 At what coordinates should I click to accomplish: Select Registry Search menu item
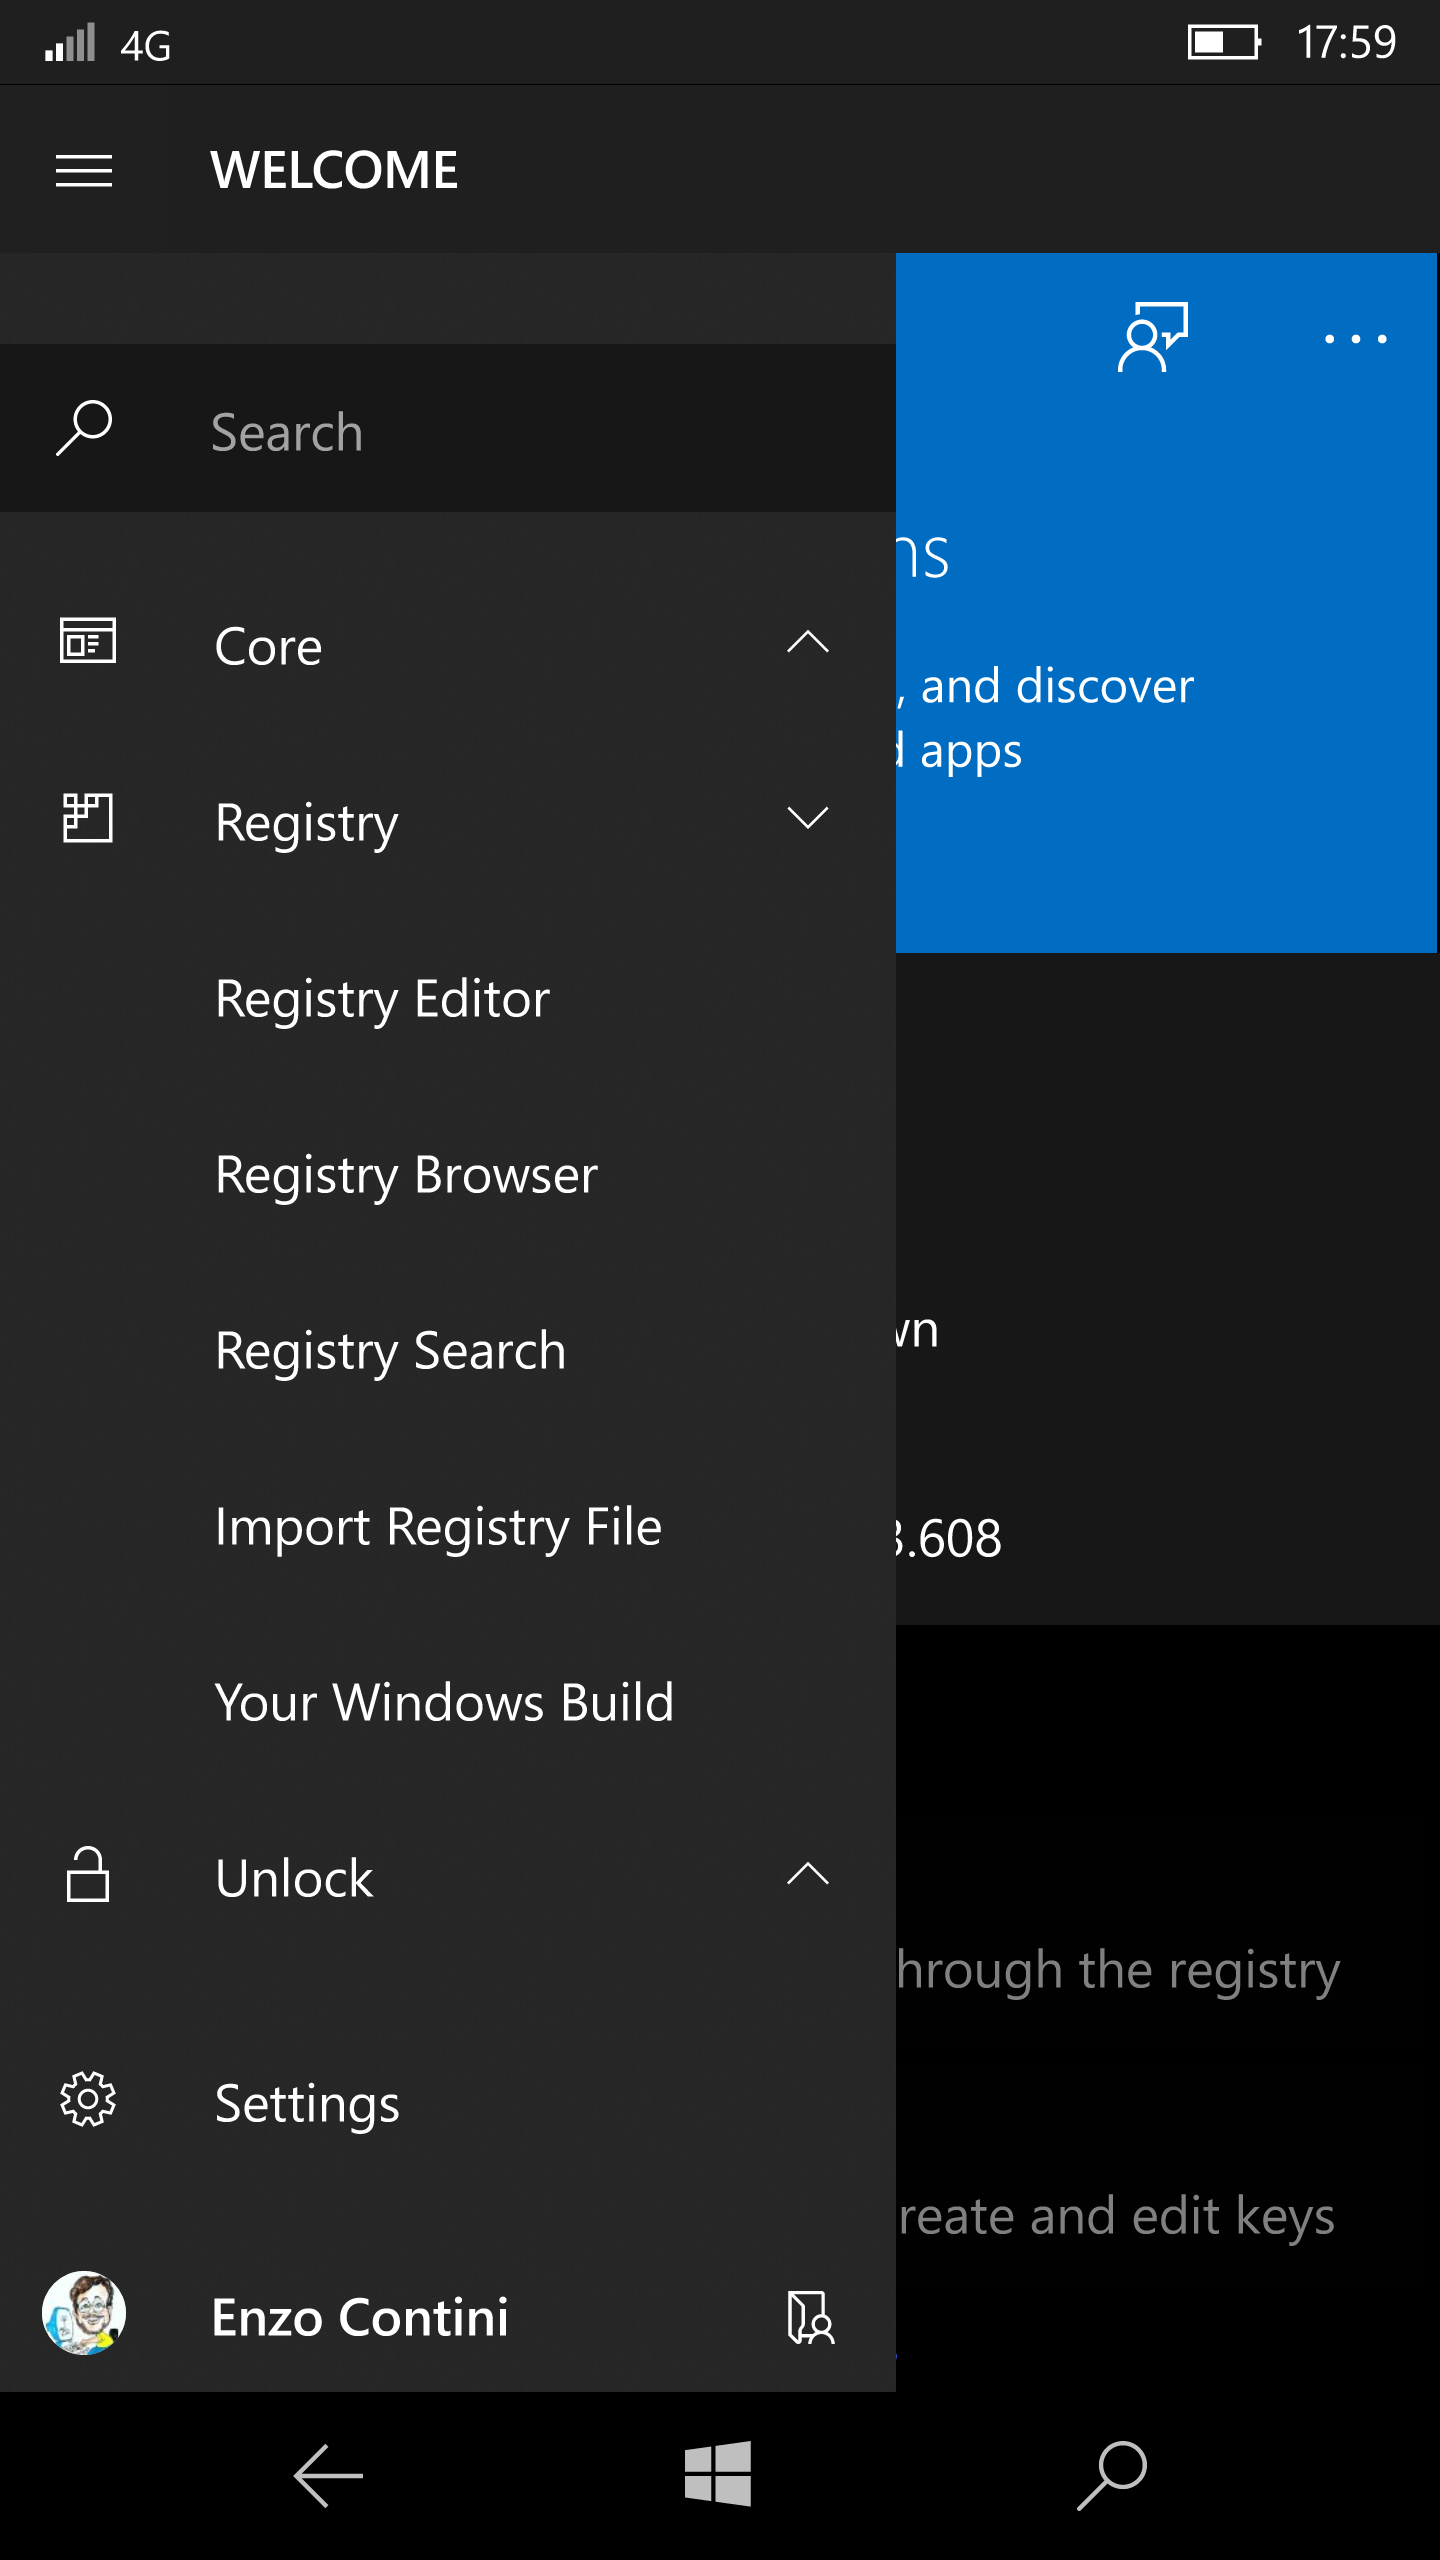click(x=390, y=1351)
